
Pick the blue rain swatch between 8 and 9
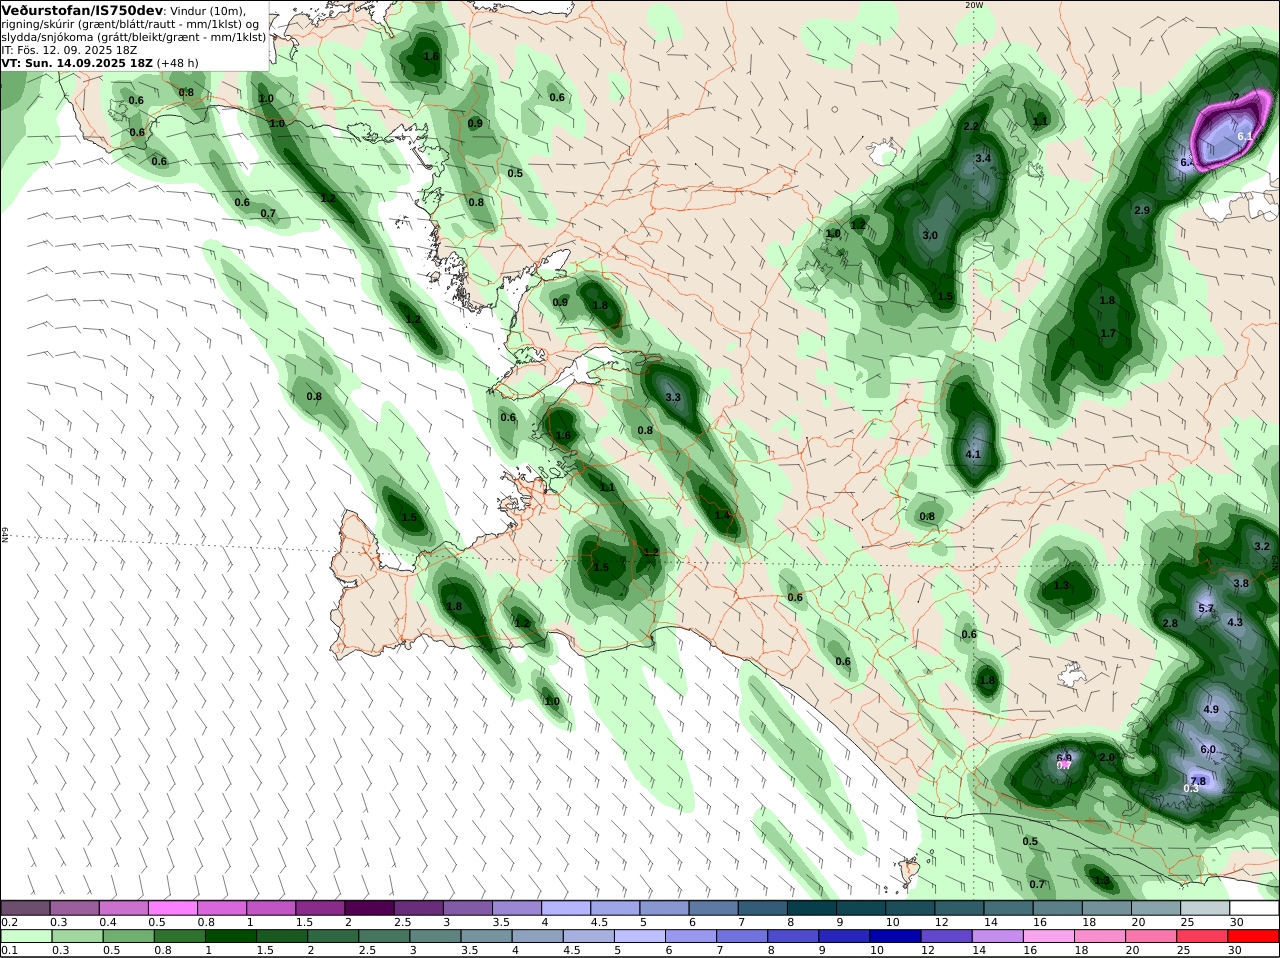click(x=793, y=936)
